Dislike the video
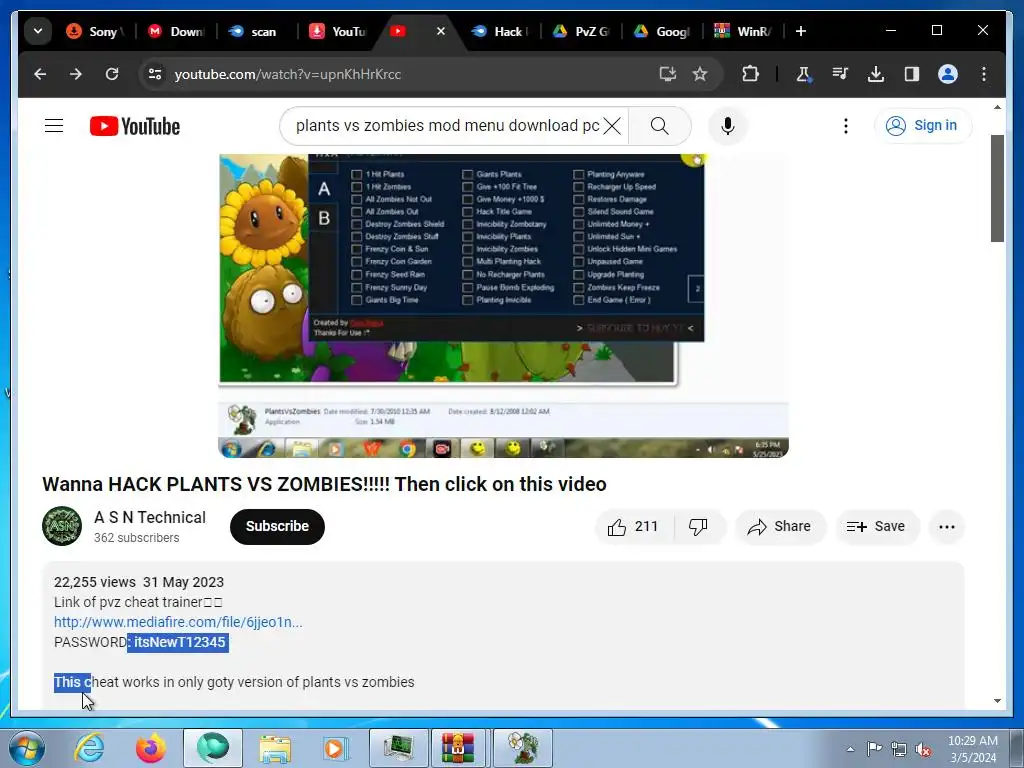1024x768 pixels. [x=699, y=526]
